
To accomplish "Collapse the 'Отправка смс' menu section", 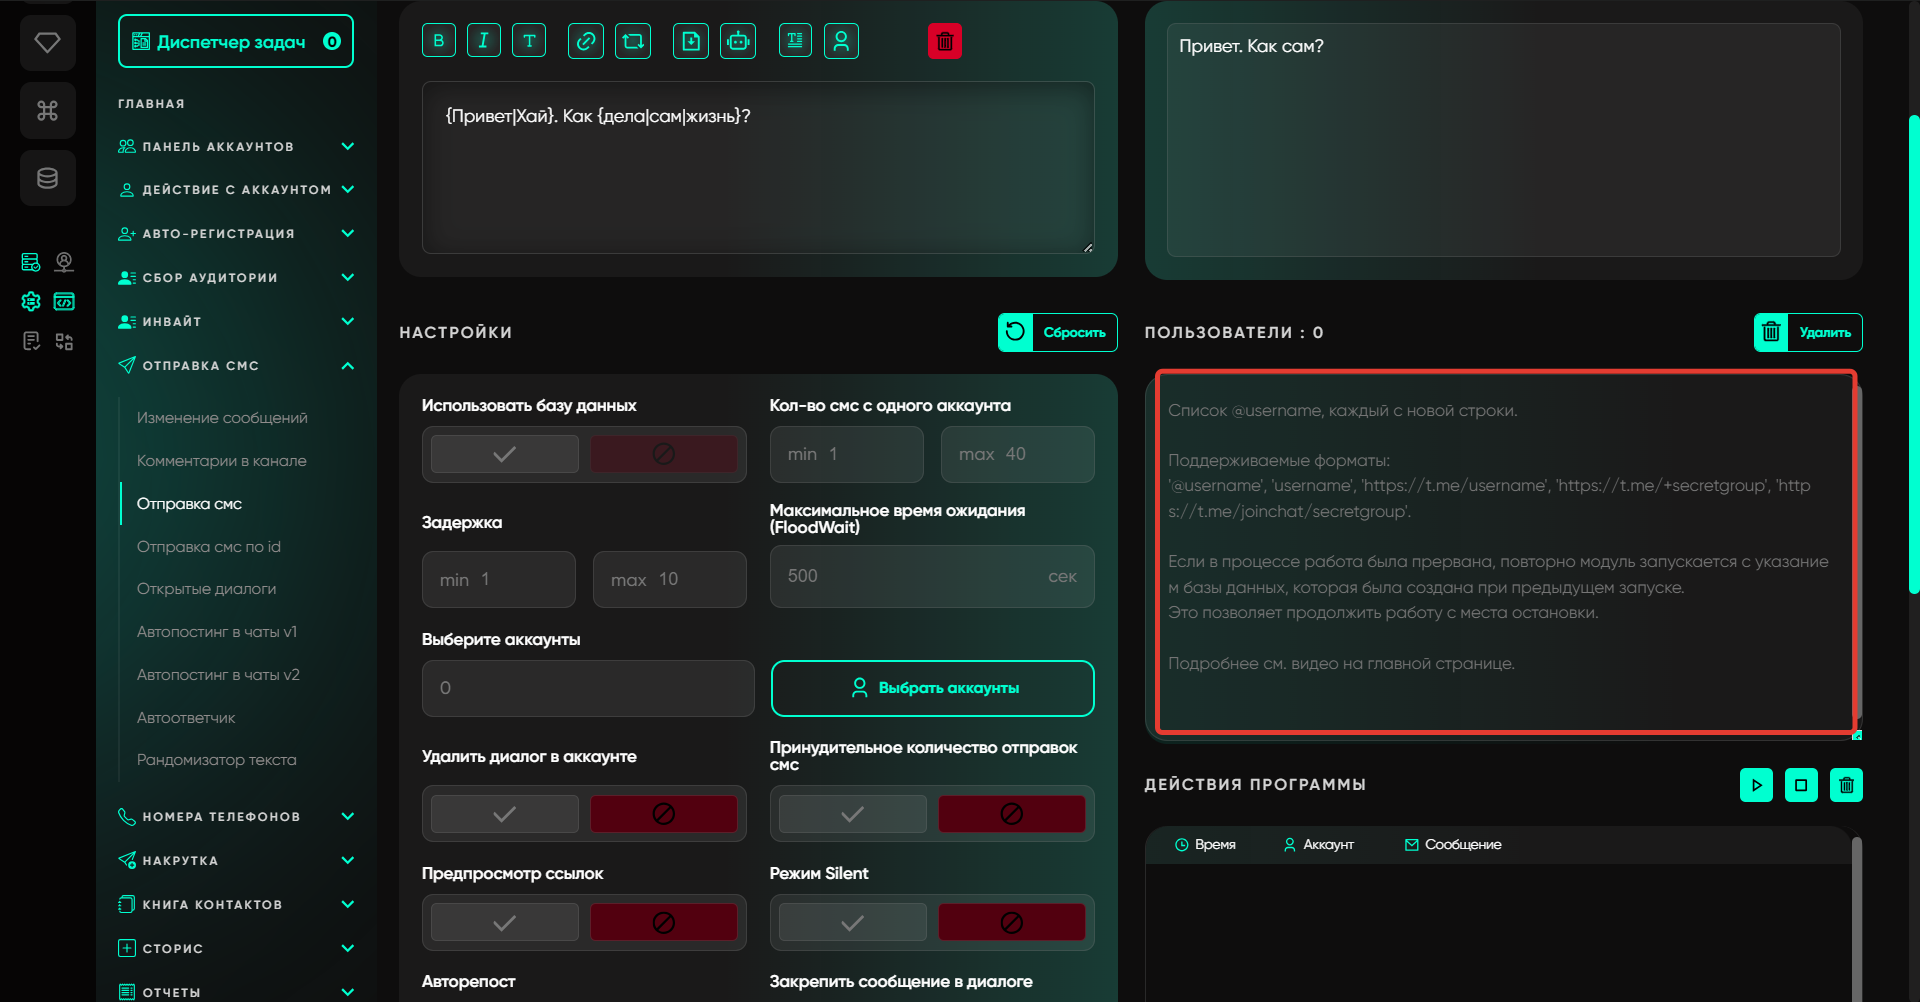I will point(348,366).
